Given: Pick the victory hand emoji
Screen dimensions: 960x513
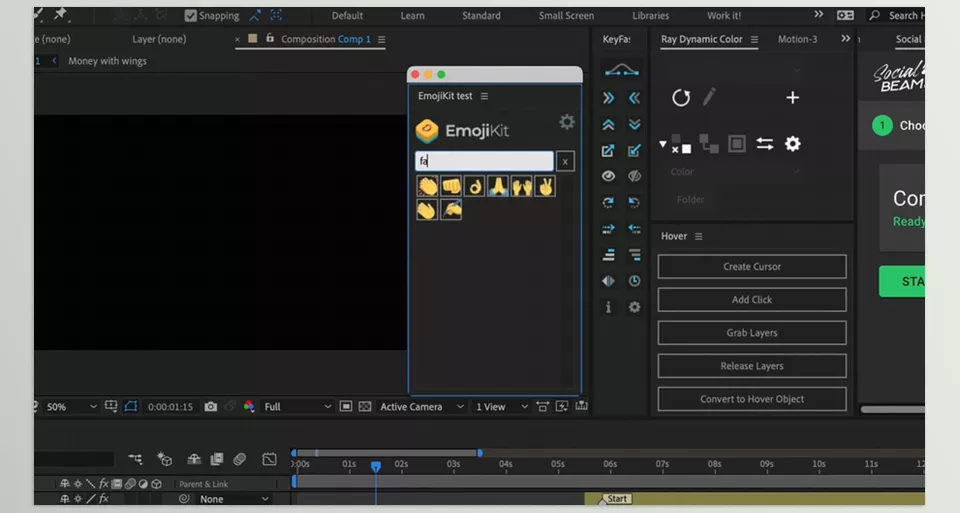Looking at the screenshot, I should pyautogui.click(x=545, y=186).
